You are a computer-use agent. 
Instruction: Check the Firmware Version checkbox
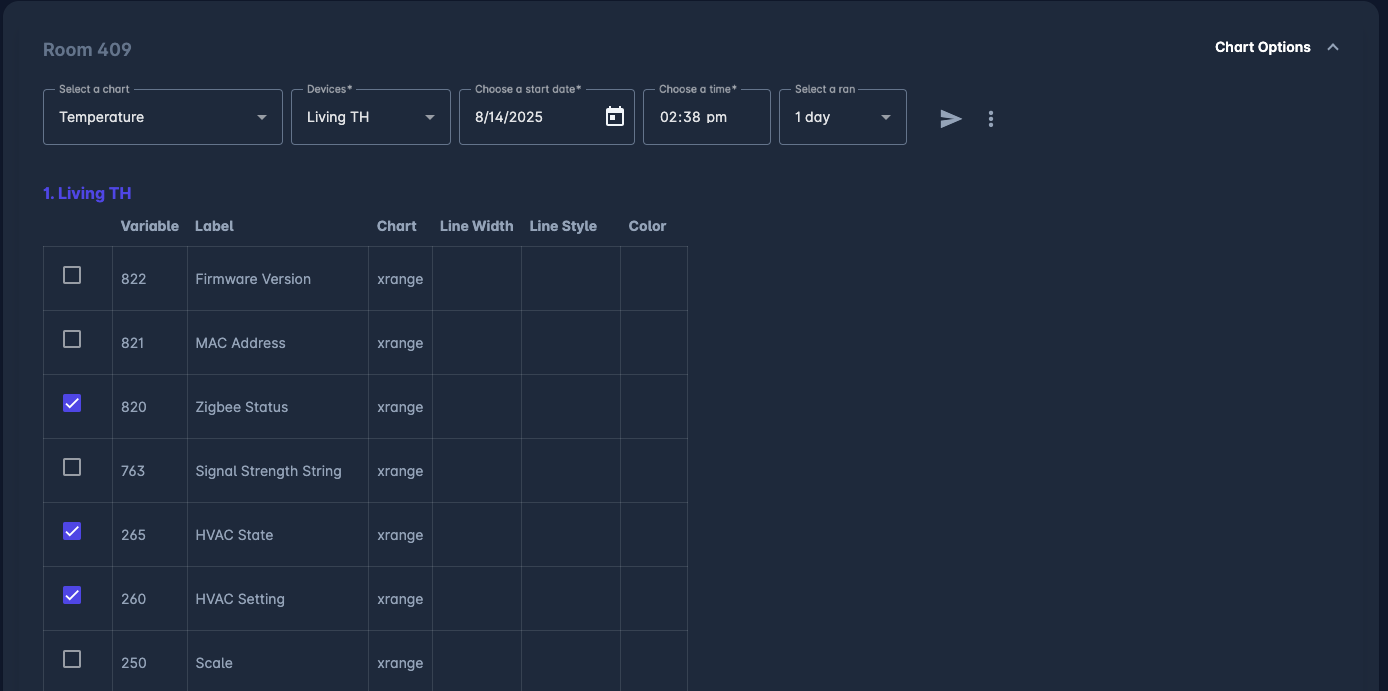tap(72, 275)
